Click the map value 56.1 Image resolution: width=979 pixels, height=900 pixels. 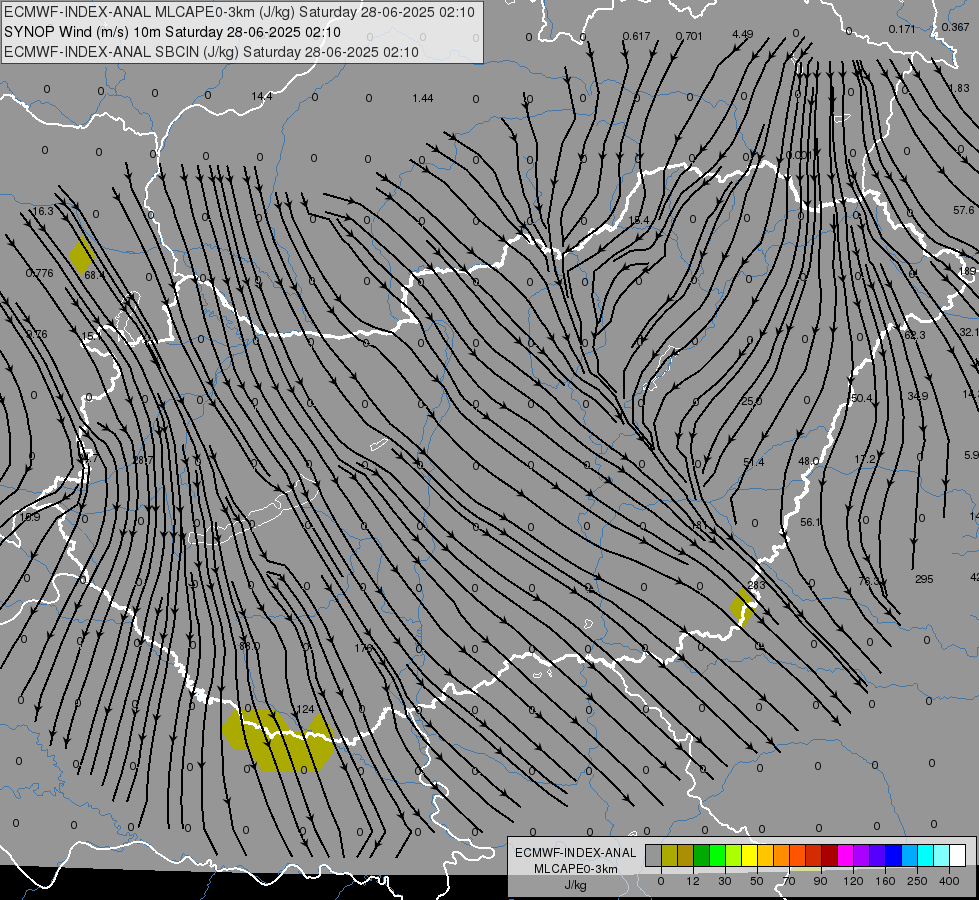[810, 522]
